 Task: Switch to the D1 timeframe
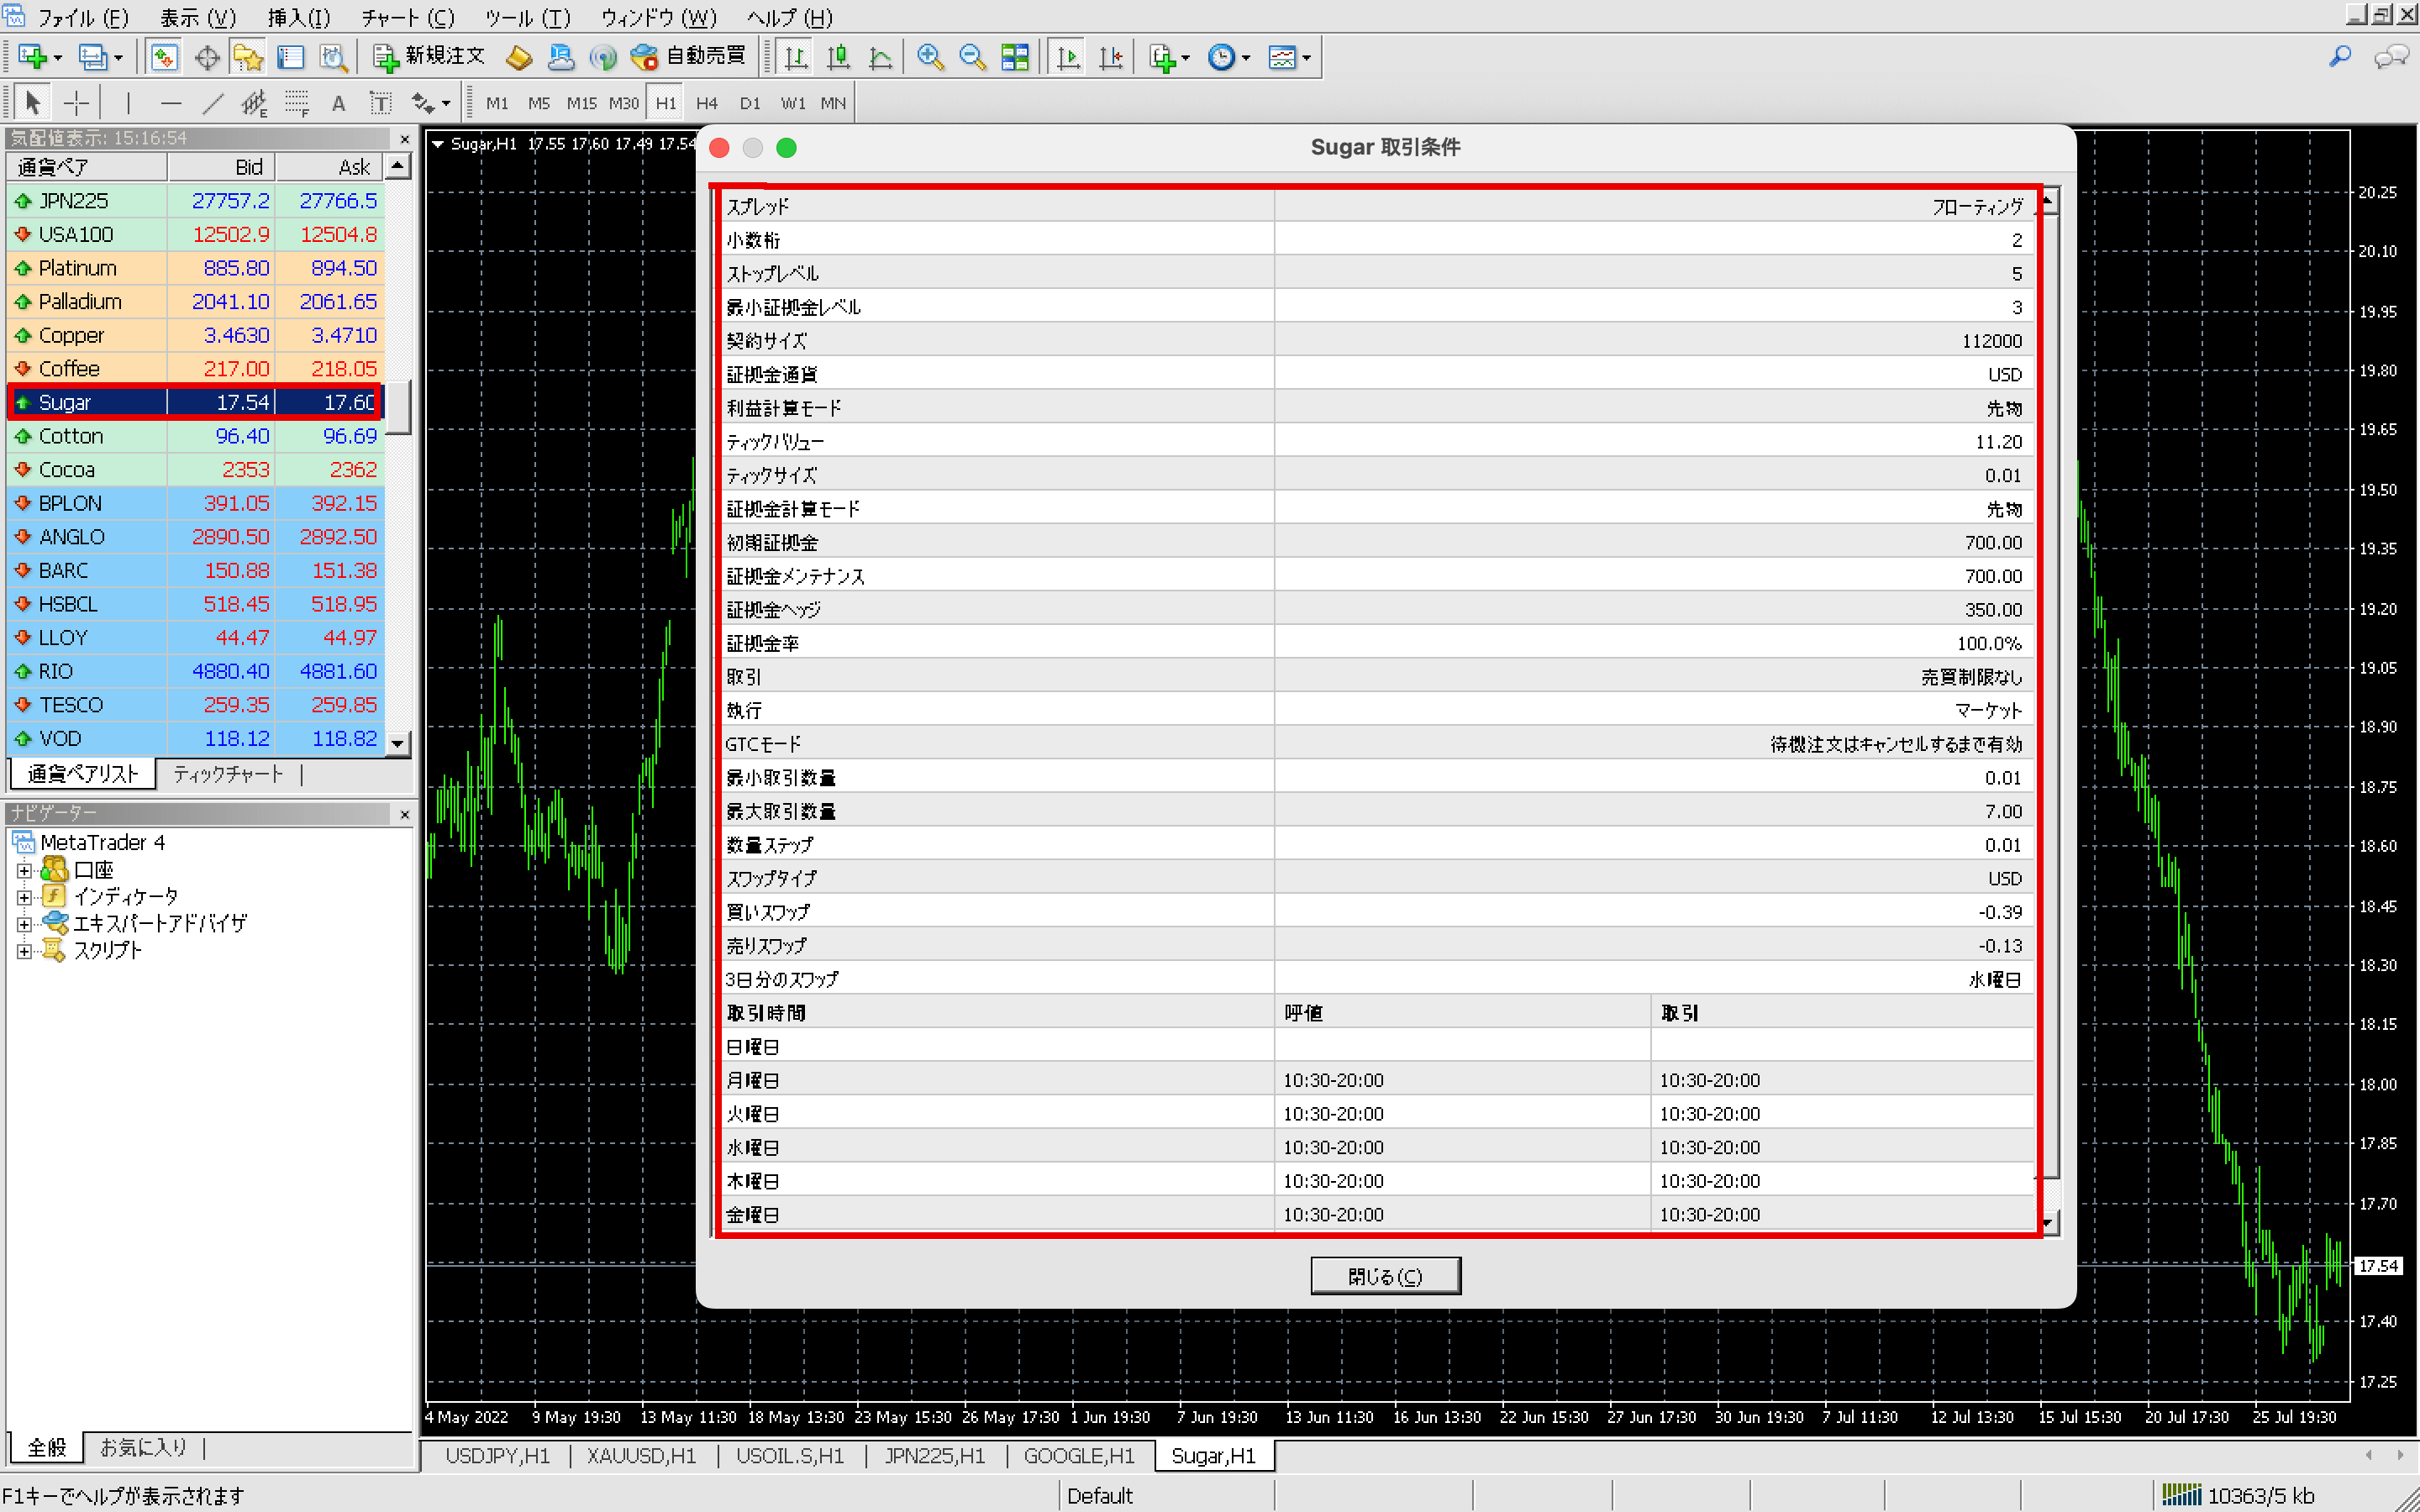pyautogui.click(x=750, y=103)
